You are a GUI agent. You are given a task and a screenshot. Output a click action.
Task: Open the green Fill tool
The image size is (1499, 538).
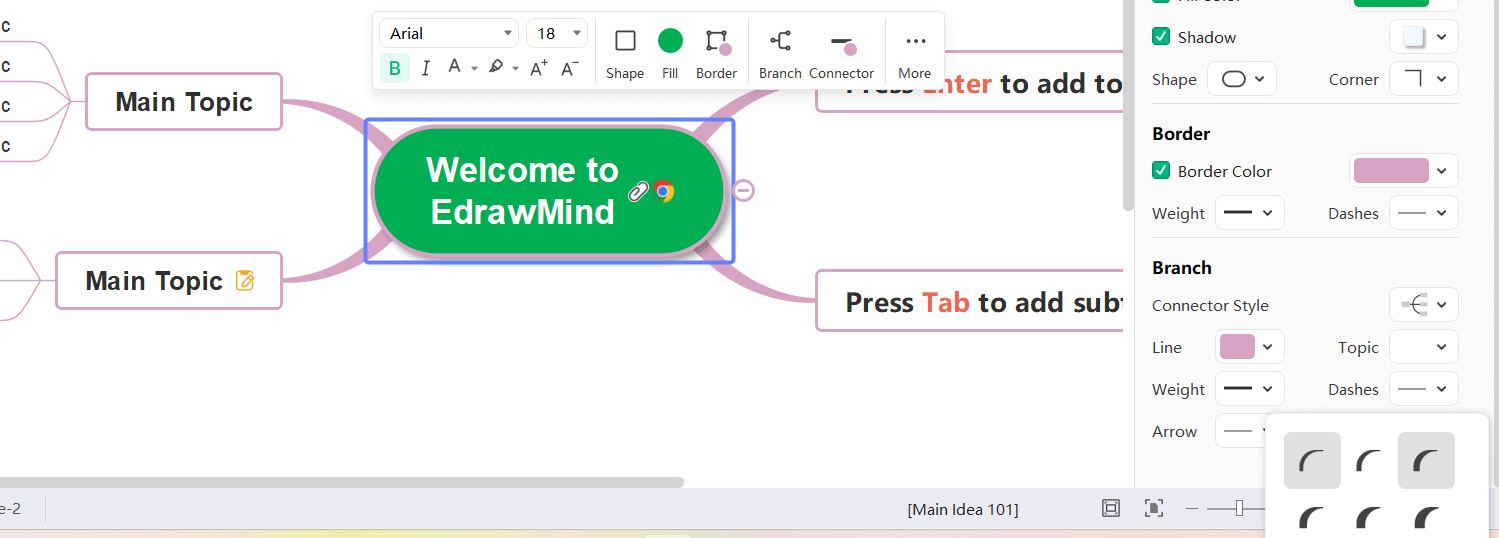670,53
